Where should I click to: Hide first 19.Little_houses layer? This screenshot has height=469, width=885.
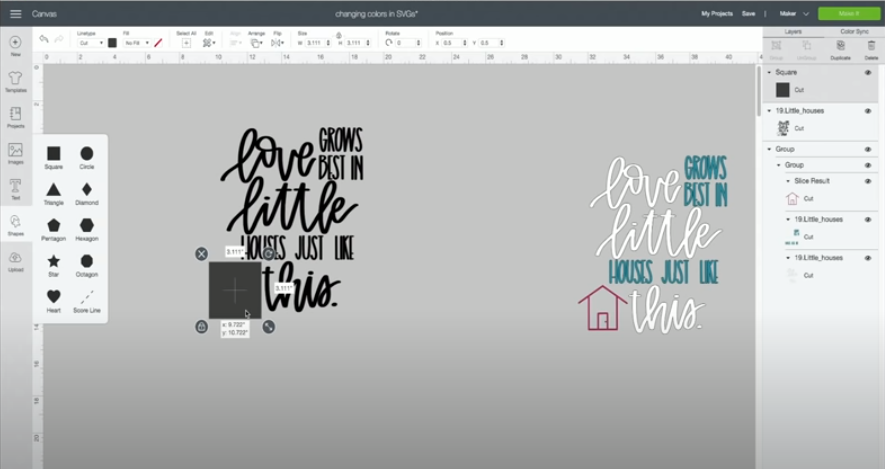tap(868, 111)
